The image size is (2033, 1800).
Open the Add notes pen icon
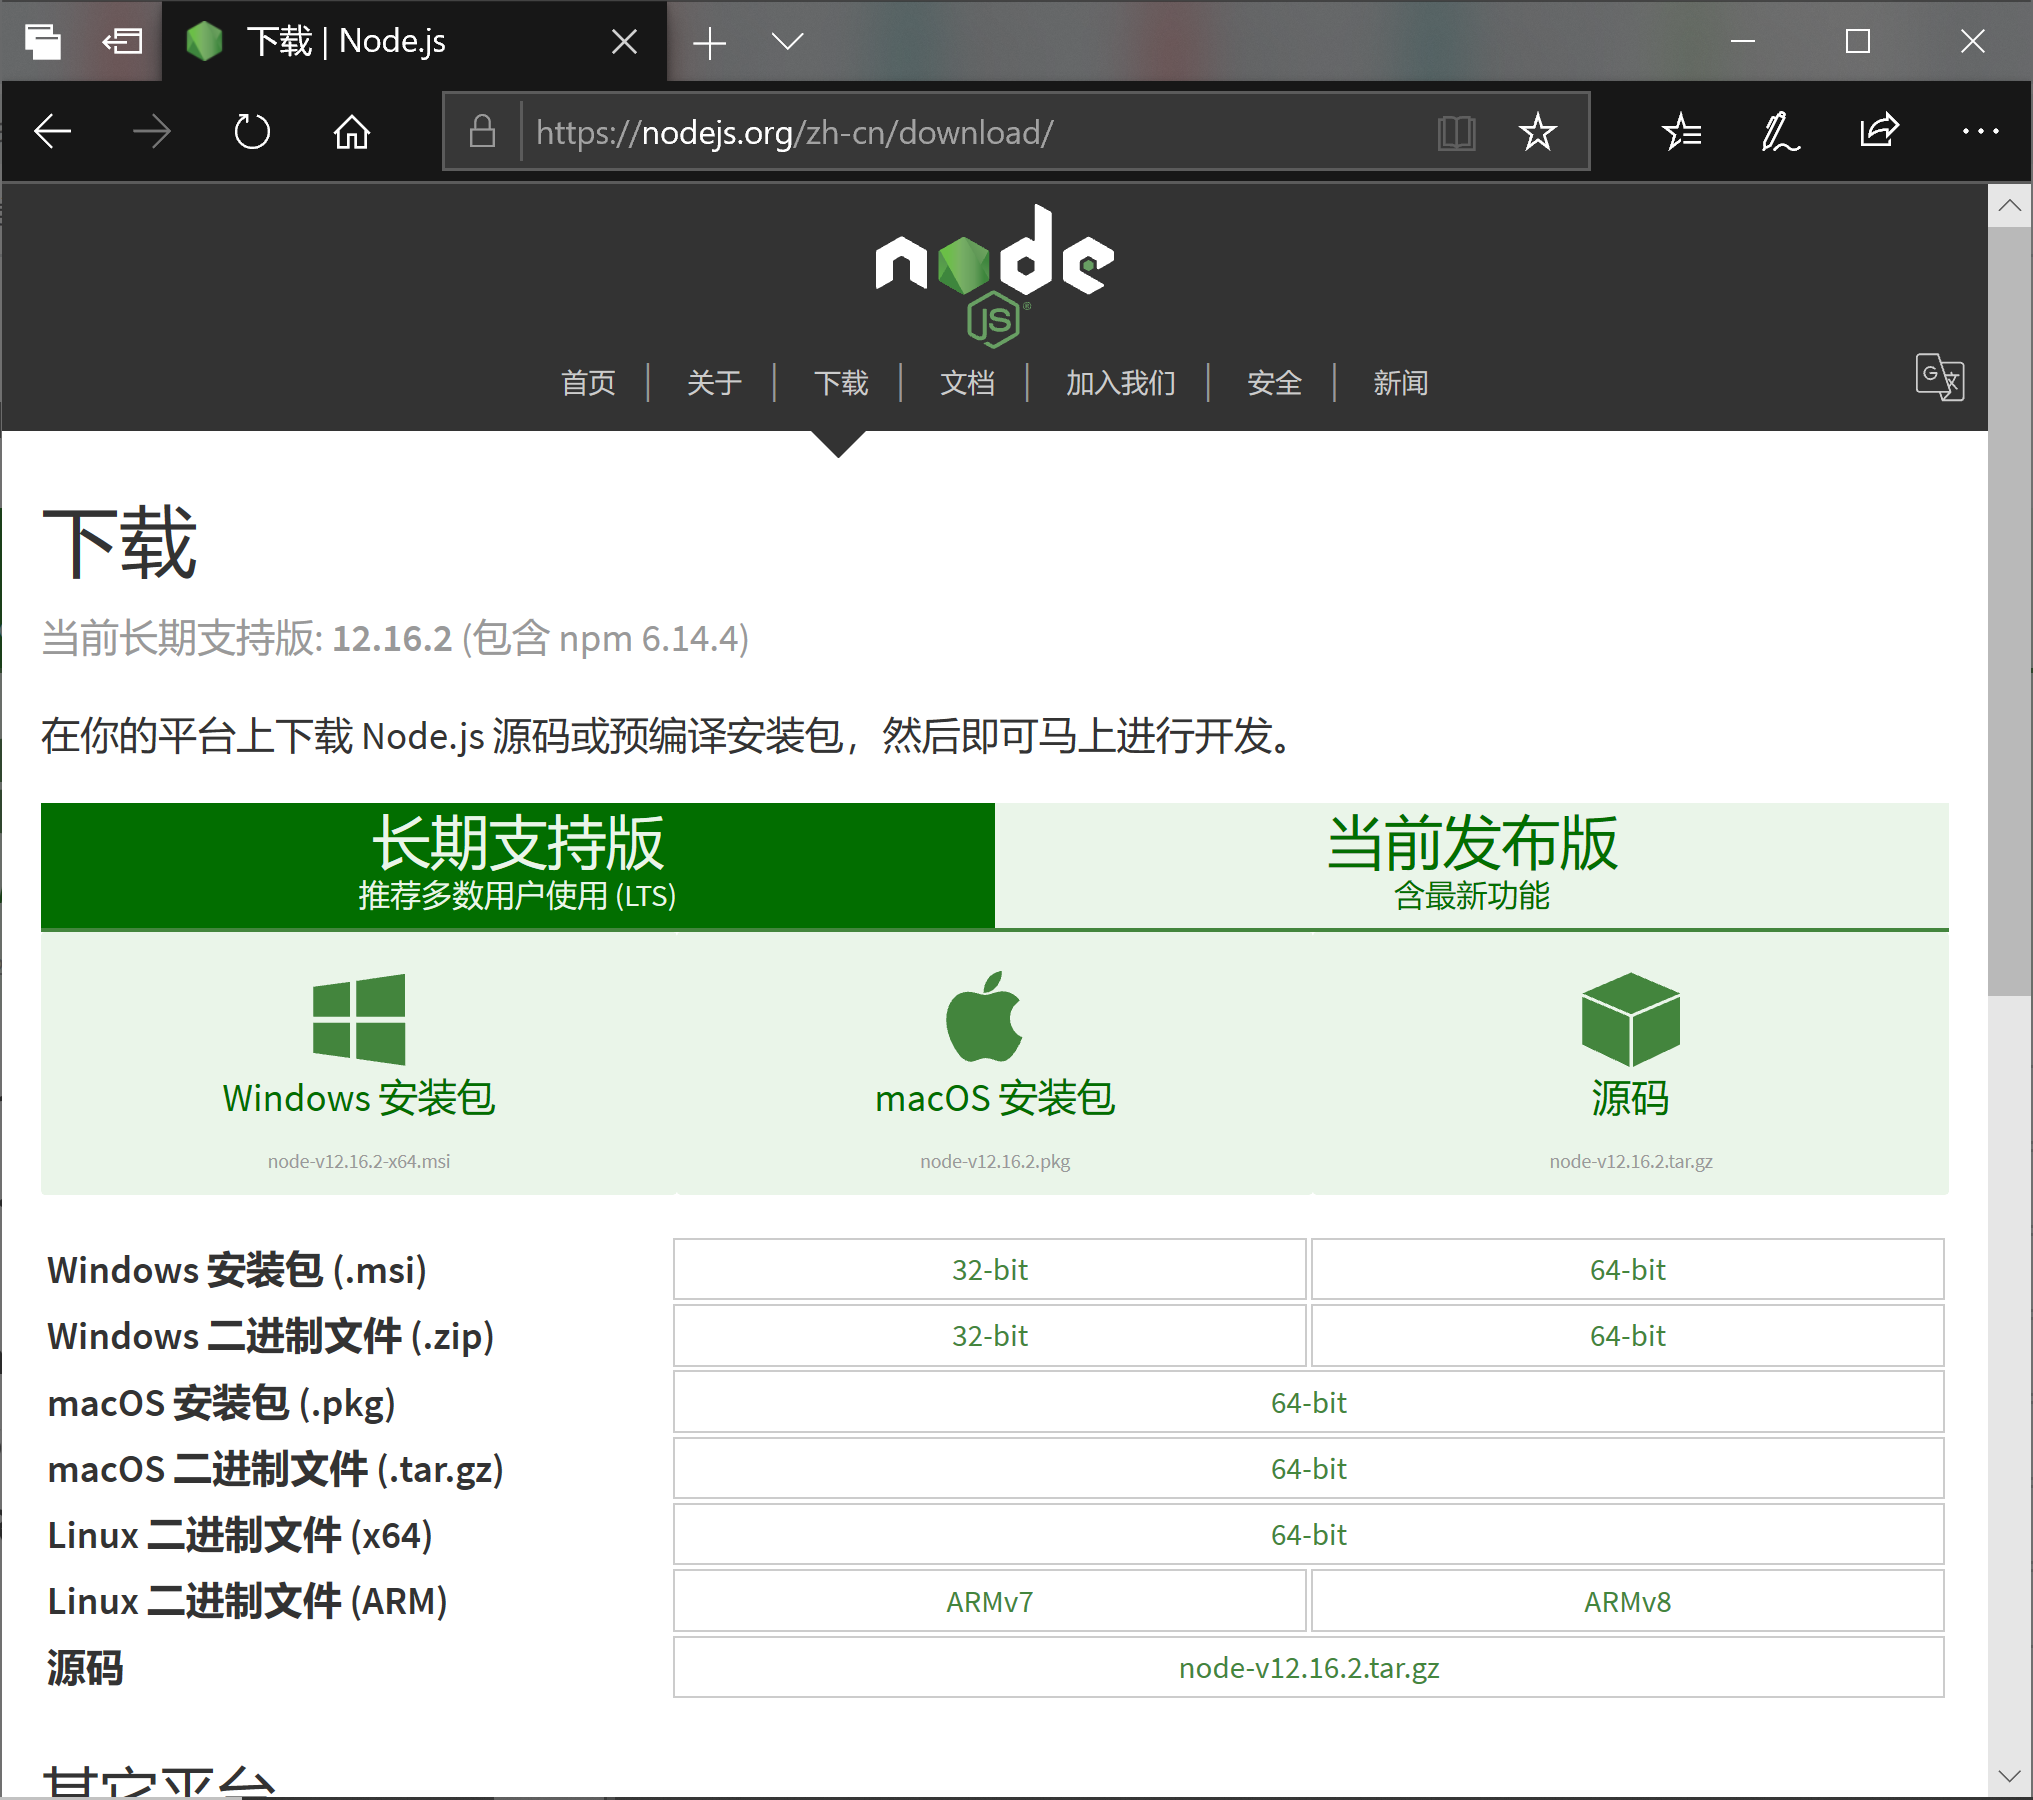point(1780,131)
